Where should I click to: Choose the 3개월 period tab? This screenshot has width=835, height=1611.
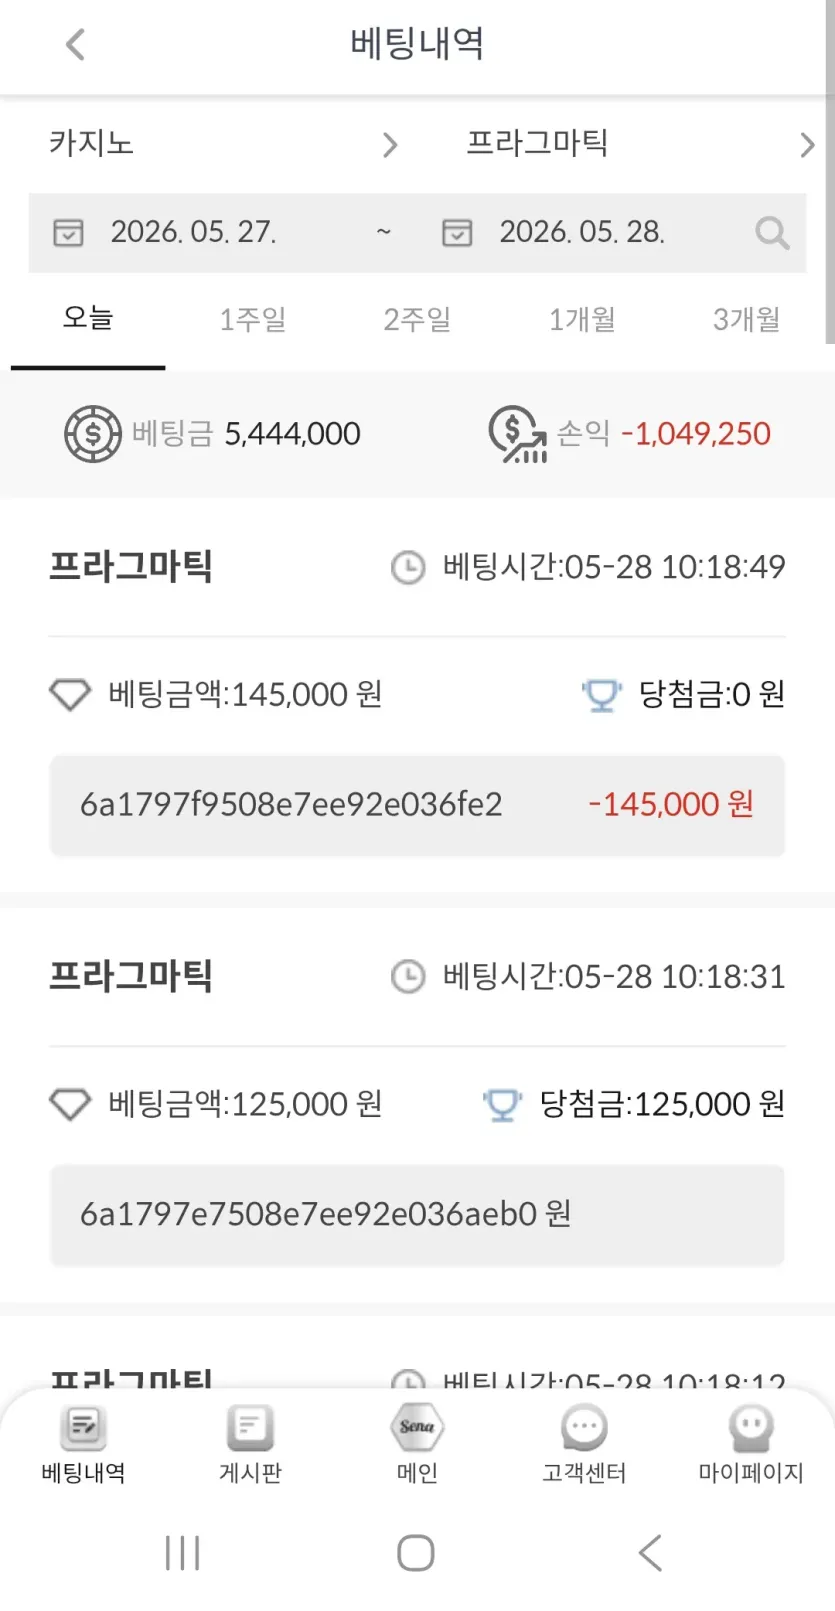point(746,320)
